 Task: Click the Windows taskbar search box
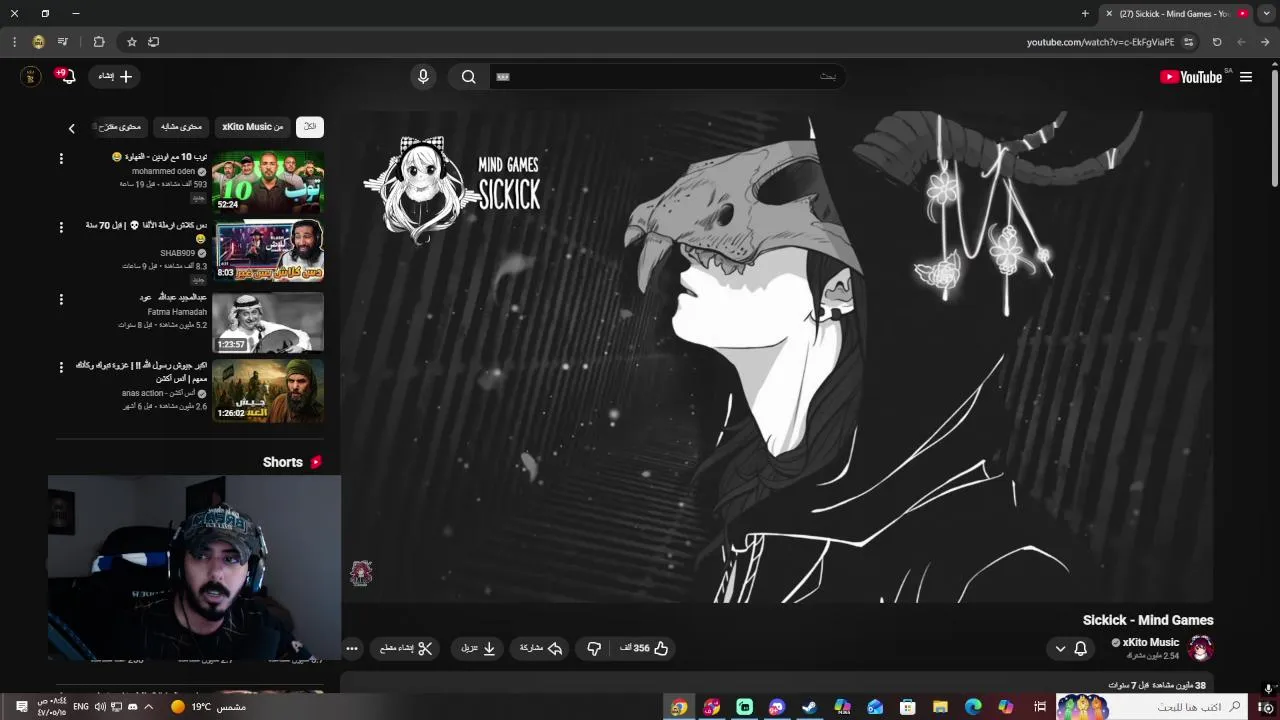(x=1150, y=707)
